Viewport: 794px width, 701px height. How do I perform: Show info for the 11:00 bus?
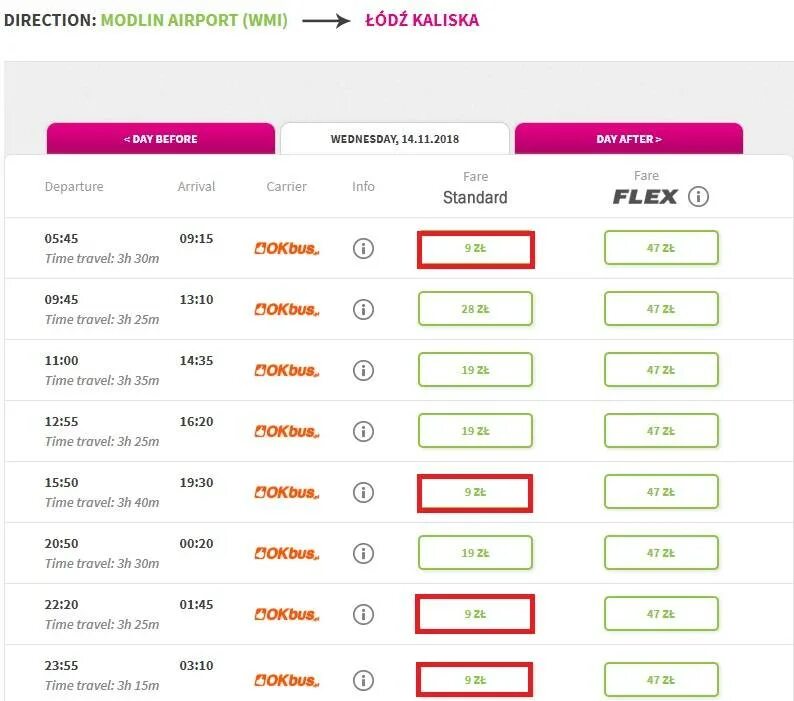pos(363,370)
